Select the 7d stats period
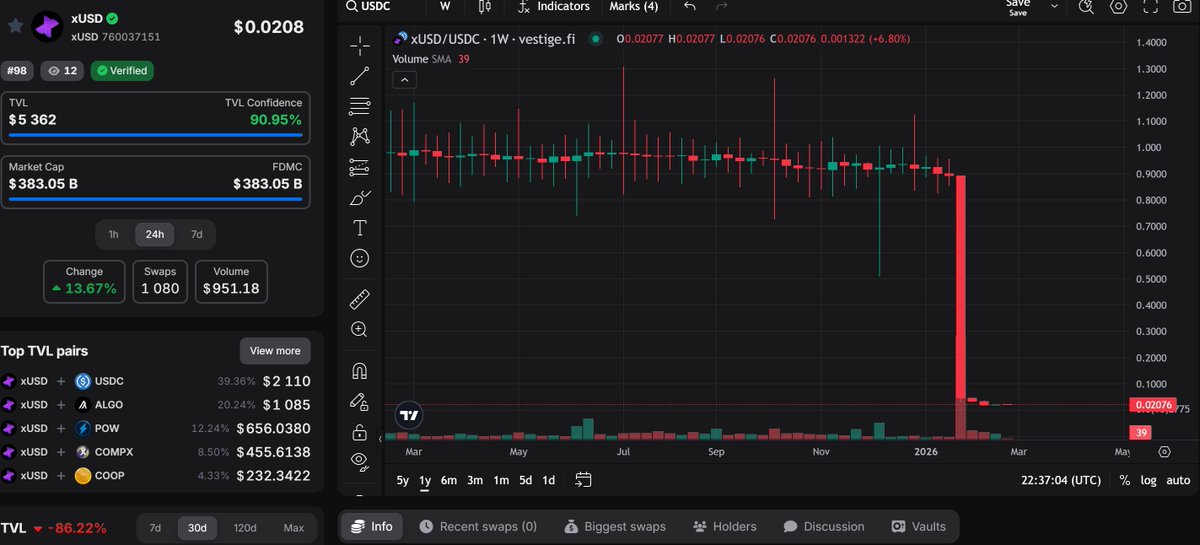 pos(197,234)
